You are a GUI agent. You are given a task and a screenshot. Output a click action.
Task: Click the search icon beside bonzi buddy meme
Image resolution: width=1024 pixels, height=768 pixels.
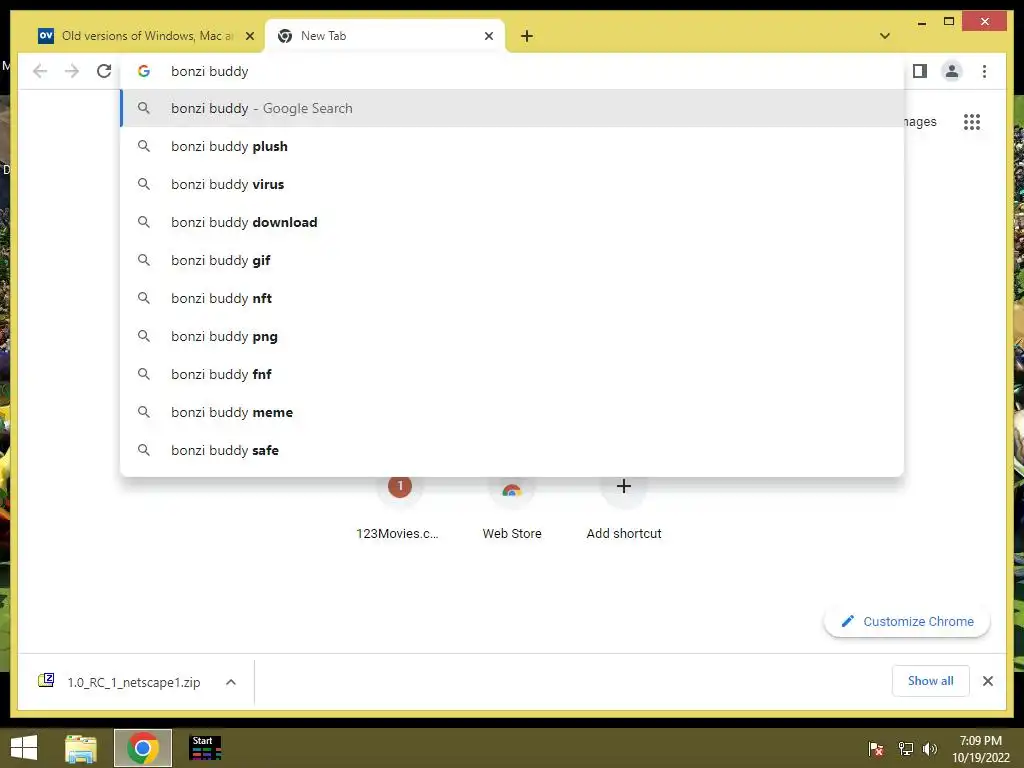144,412
